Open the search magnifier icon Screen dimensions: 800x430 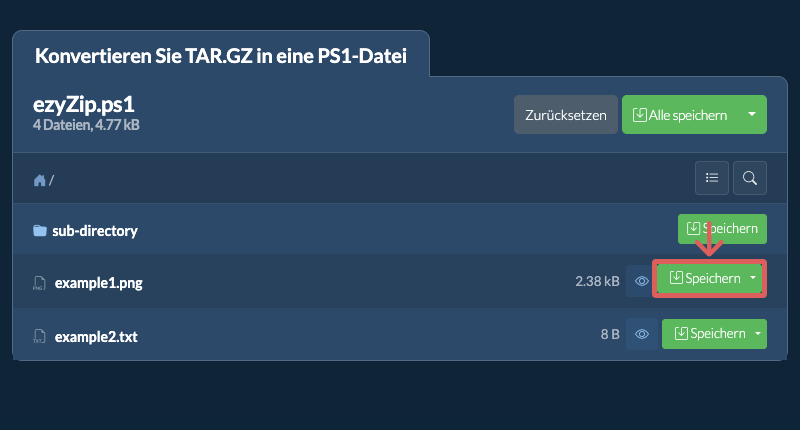[749, 178]
